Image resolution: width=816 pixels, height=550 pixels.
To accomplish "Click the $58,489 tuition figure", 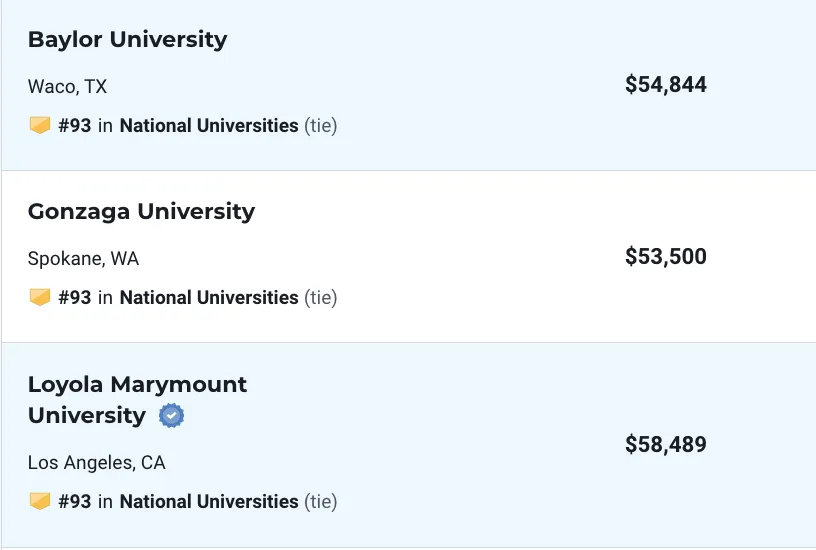I will (666, 444).
